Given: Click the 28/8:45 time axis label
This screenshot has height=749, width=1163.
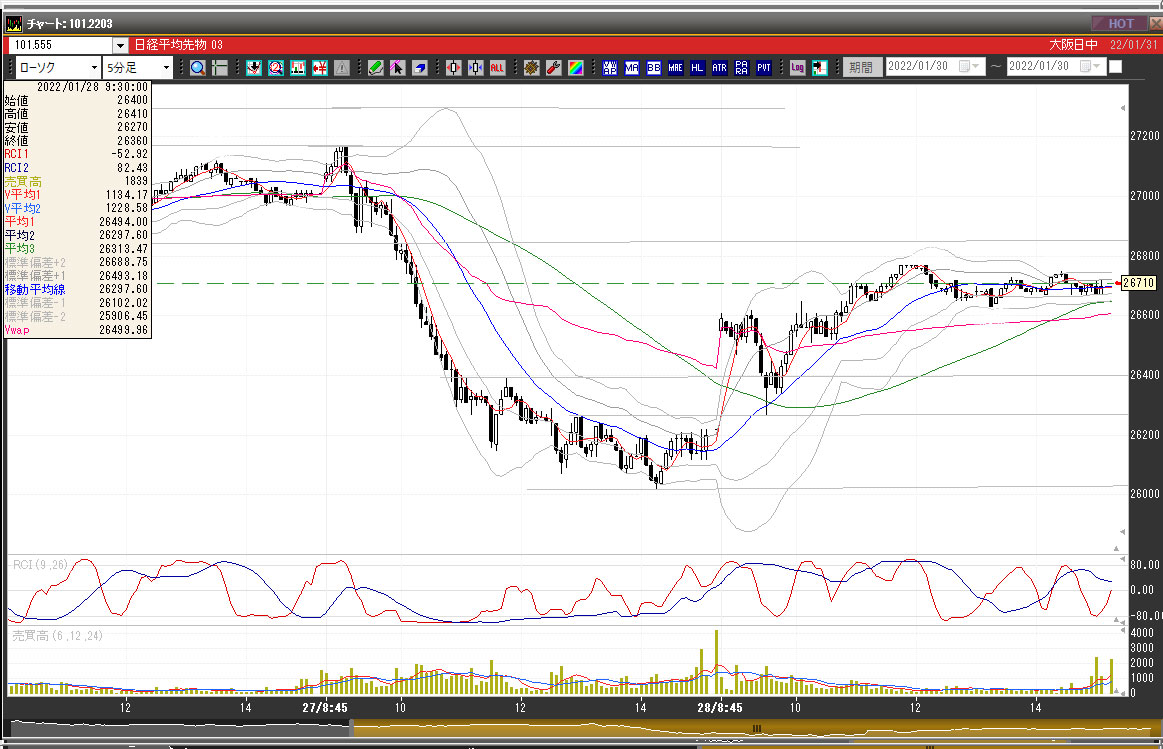Looking at the screenshot, I should point(719,707).
